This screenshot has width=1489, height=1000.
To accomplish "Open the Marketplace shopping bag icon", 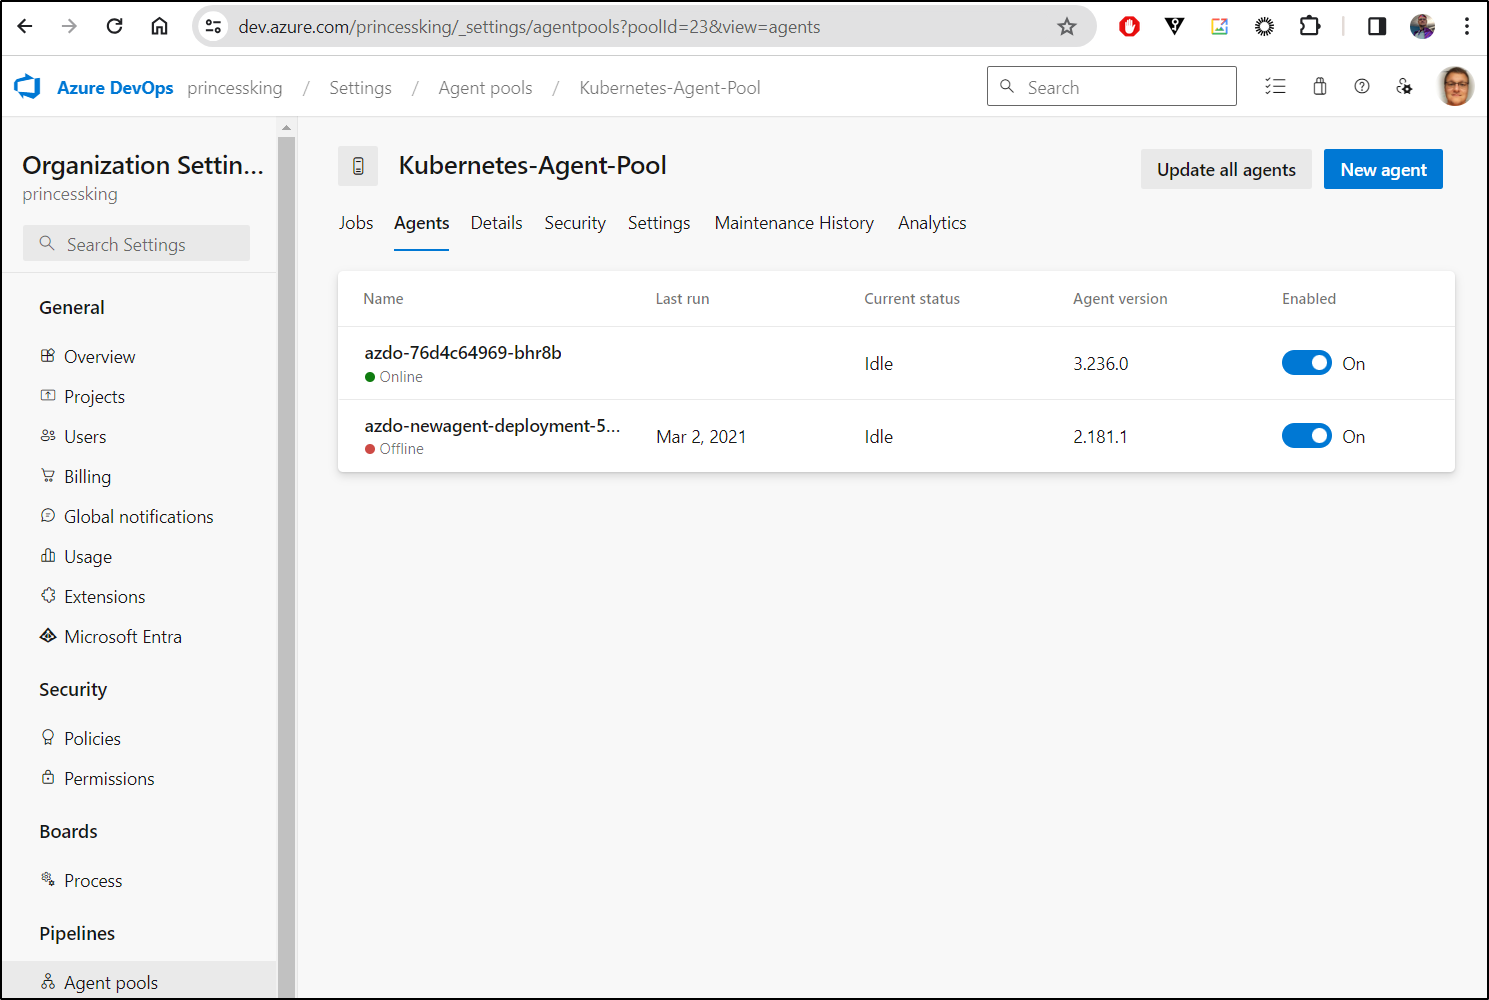I will coord(1320,86).
